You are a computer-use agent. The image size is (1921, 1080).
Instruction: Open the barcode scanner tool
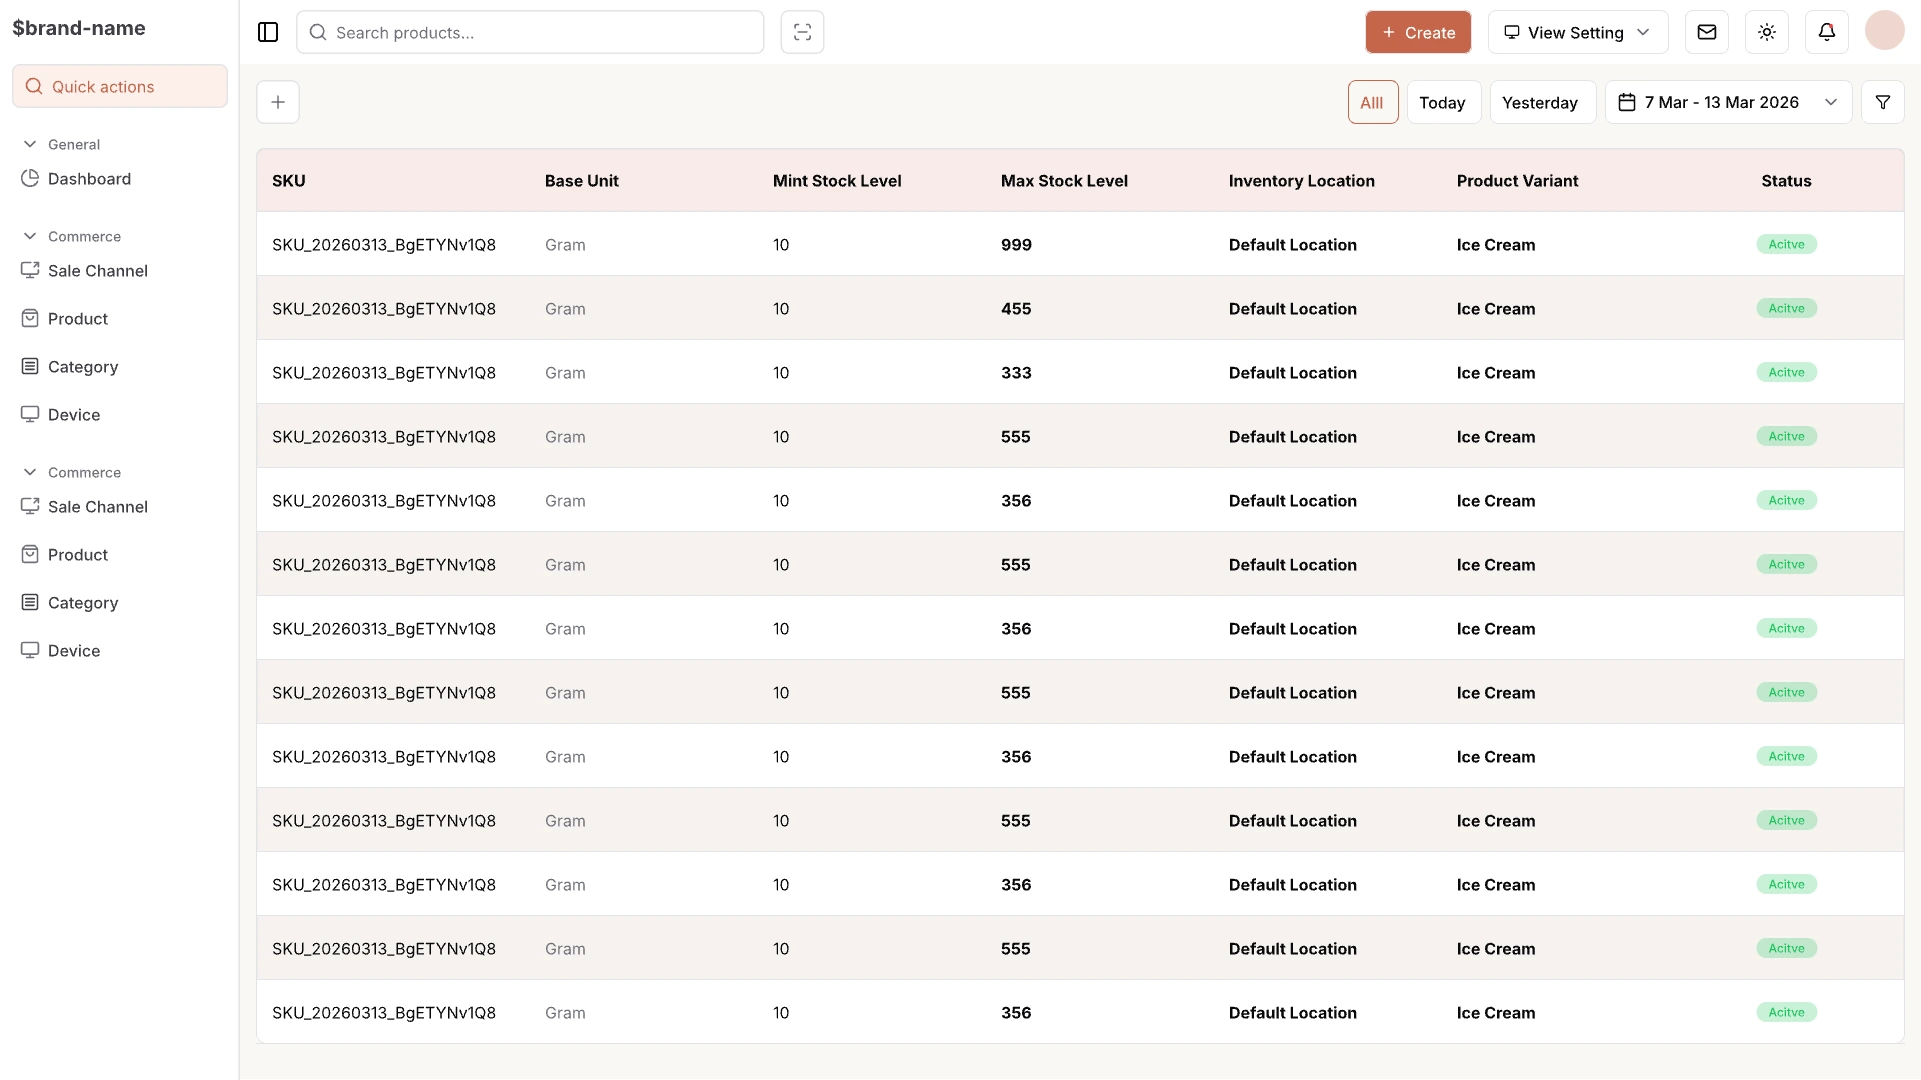coord(802,32)
